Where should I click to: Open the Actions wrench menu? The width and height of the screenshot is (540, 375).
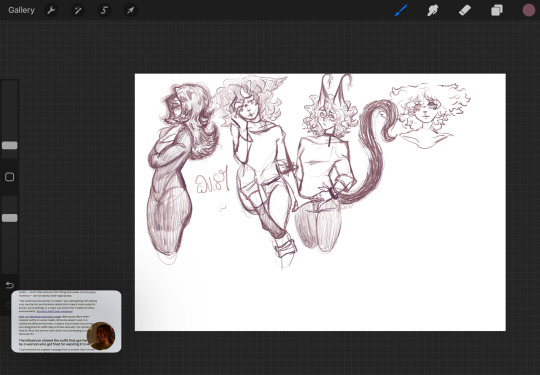(51, 10)
